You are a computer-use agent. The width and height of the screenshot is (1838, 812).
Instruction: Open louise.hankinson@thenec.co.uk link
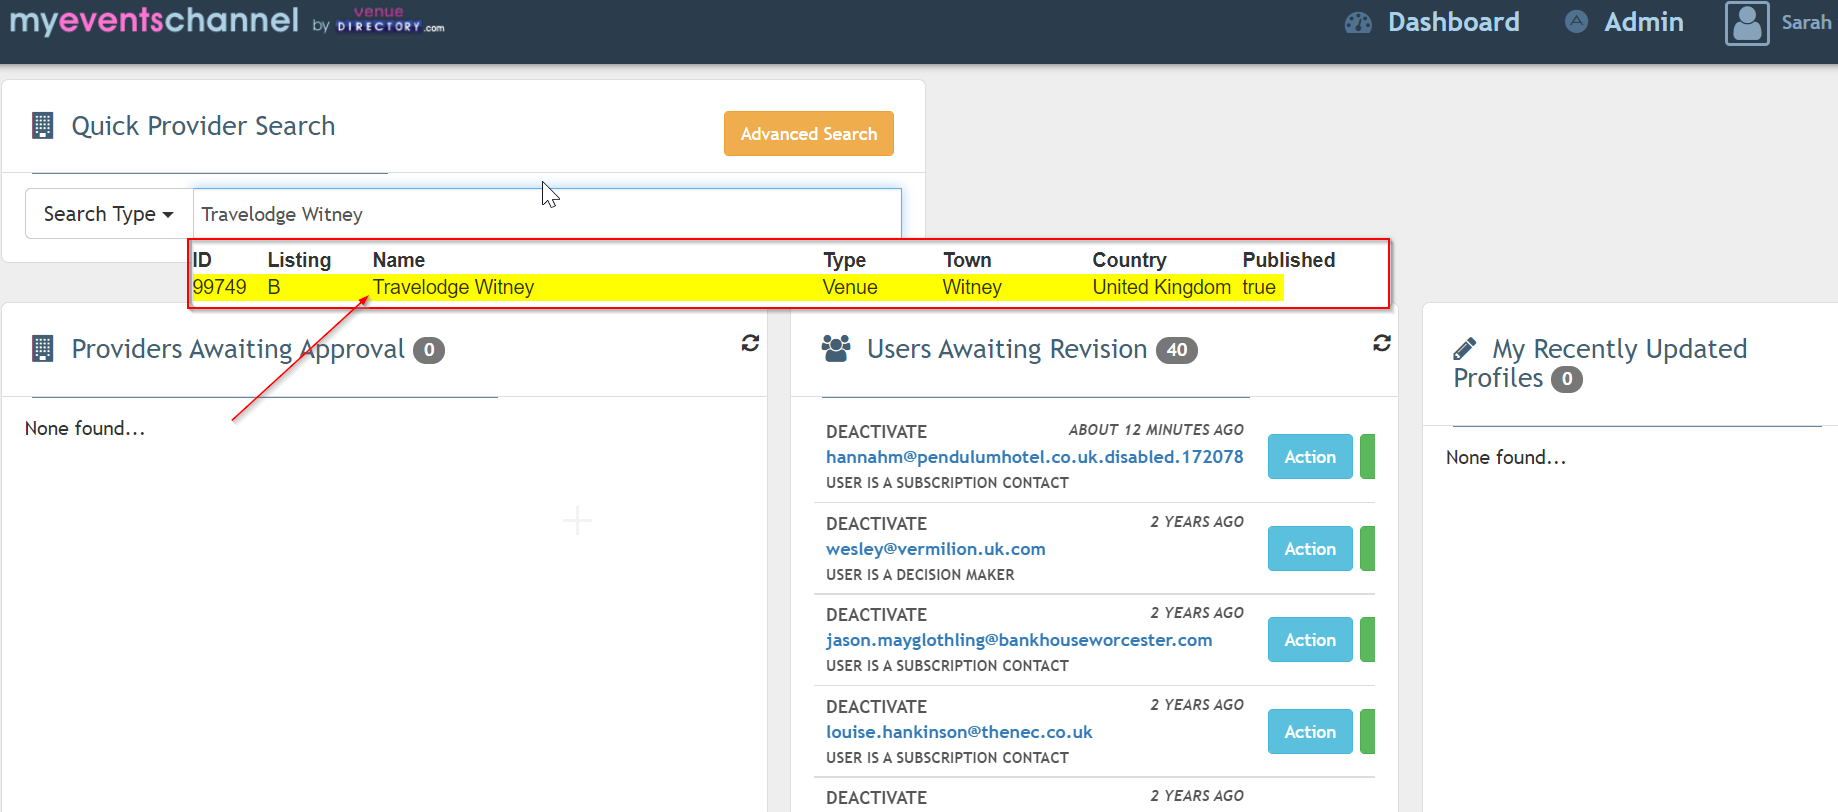[959, 732]
